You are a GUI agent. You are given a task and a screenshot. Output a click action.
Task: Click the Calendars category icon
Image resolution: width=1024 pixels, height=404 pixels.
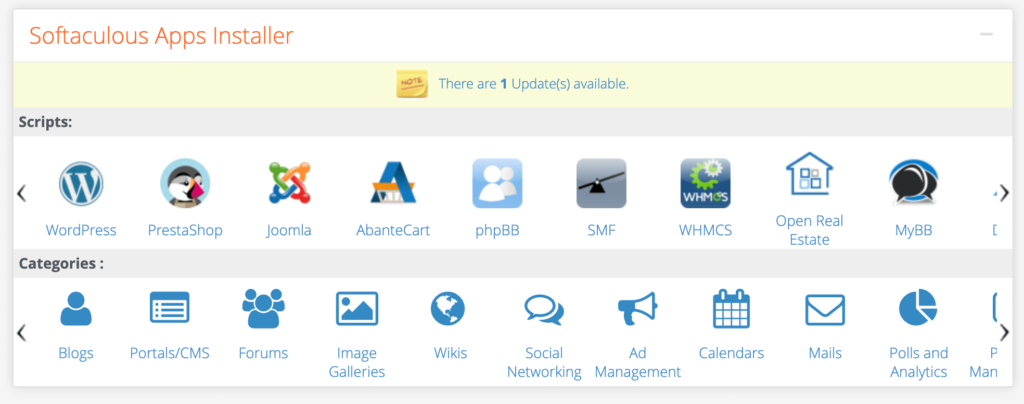coord(731,308)
